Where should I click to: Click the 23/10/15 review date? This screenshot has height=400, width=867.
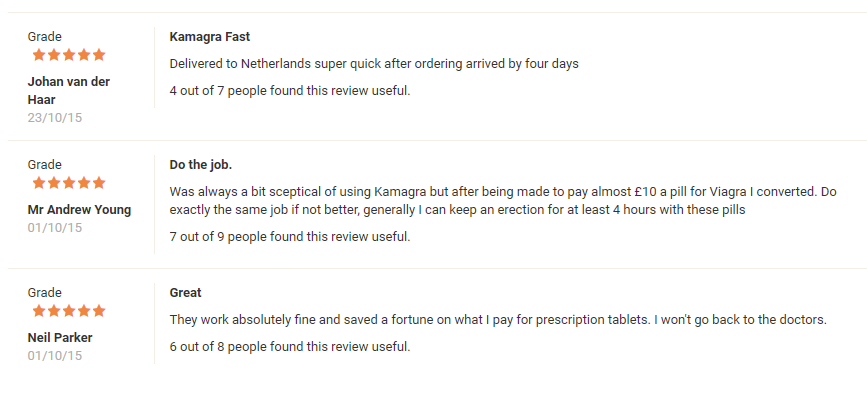click(55, 118)
